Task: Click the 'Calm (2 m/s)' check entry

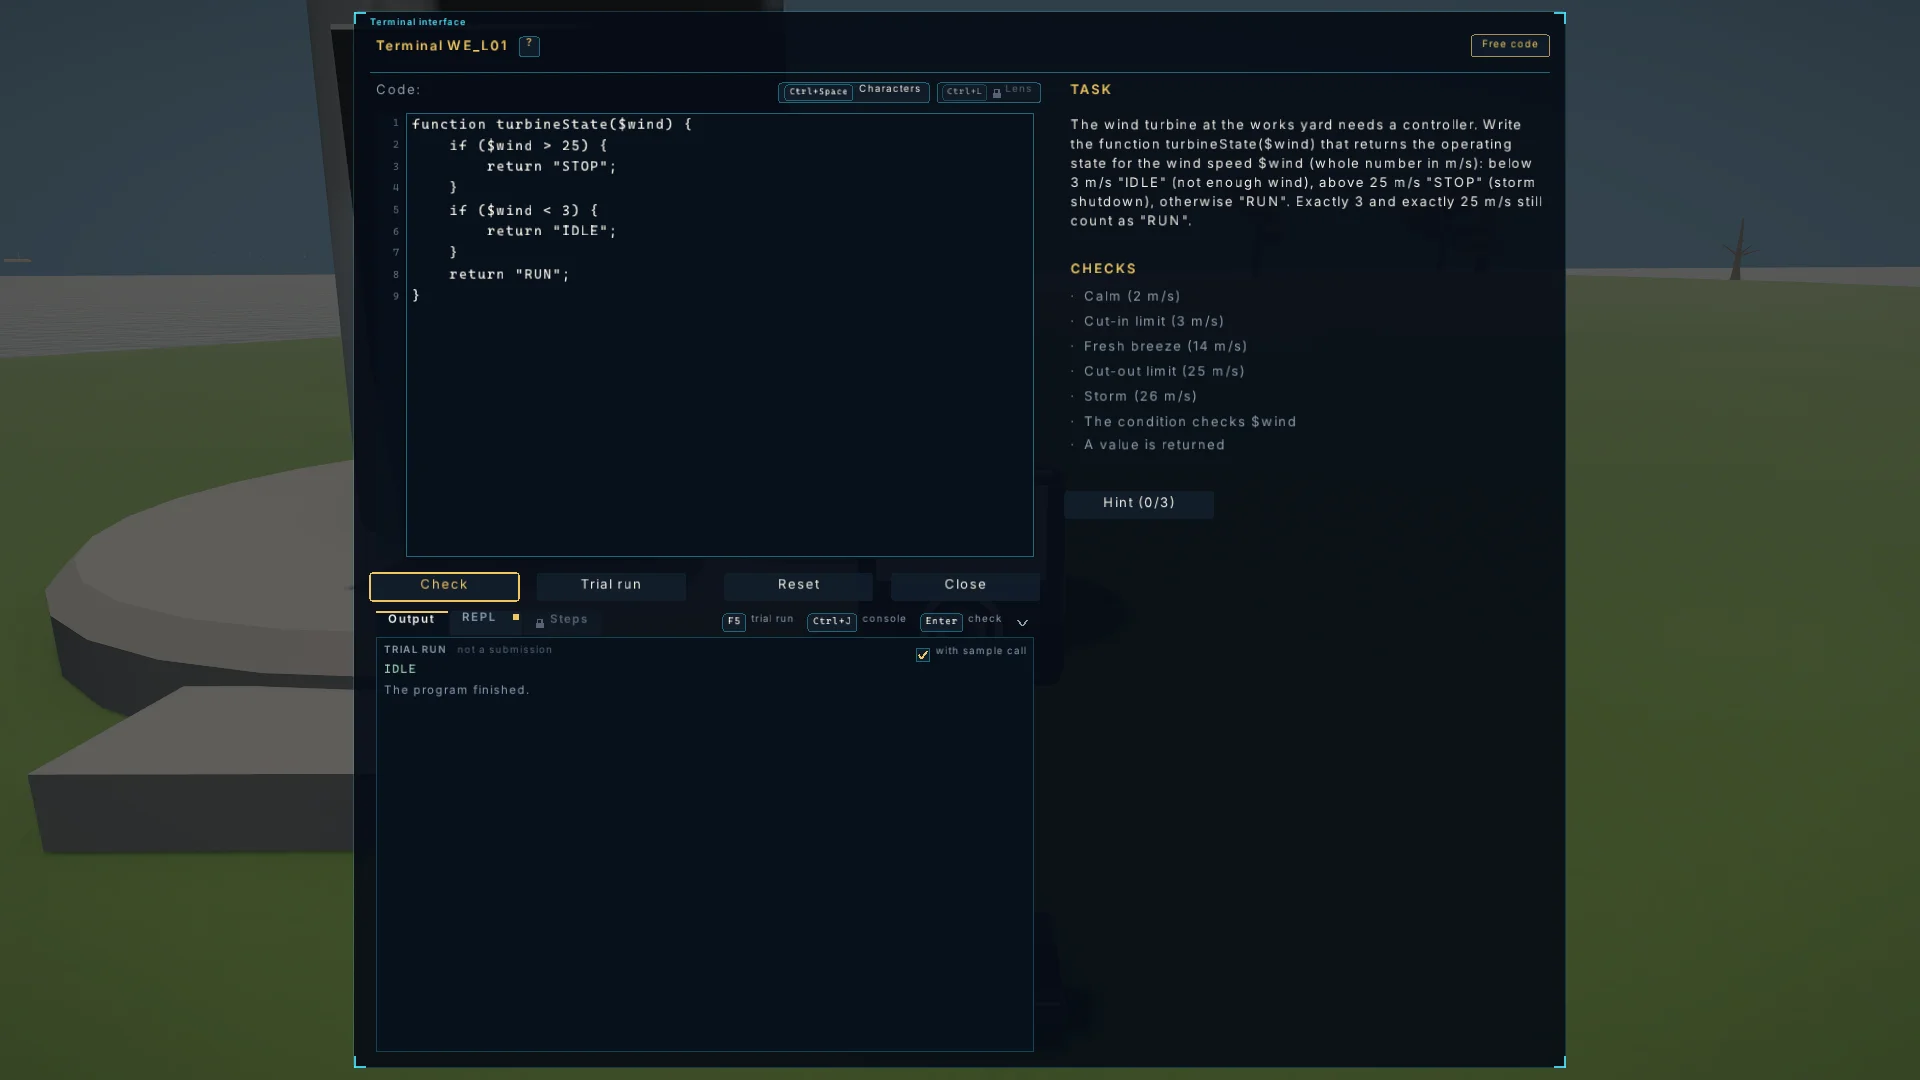Action: tap(1132, 297)
